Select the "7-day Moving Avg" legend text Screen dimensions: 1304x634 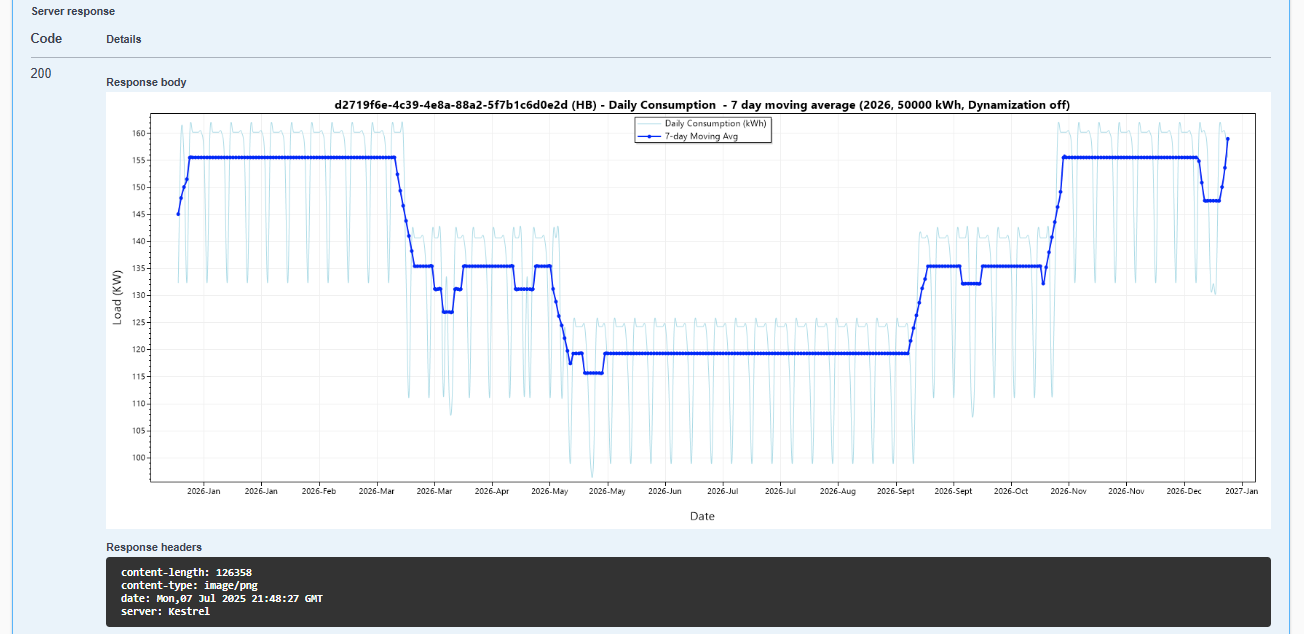701,136
